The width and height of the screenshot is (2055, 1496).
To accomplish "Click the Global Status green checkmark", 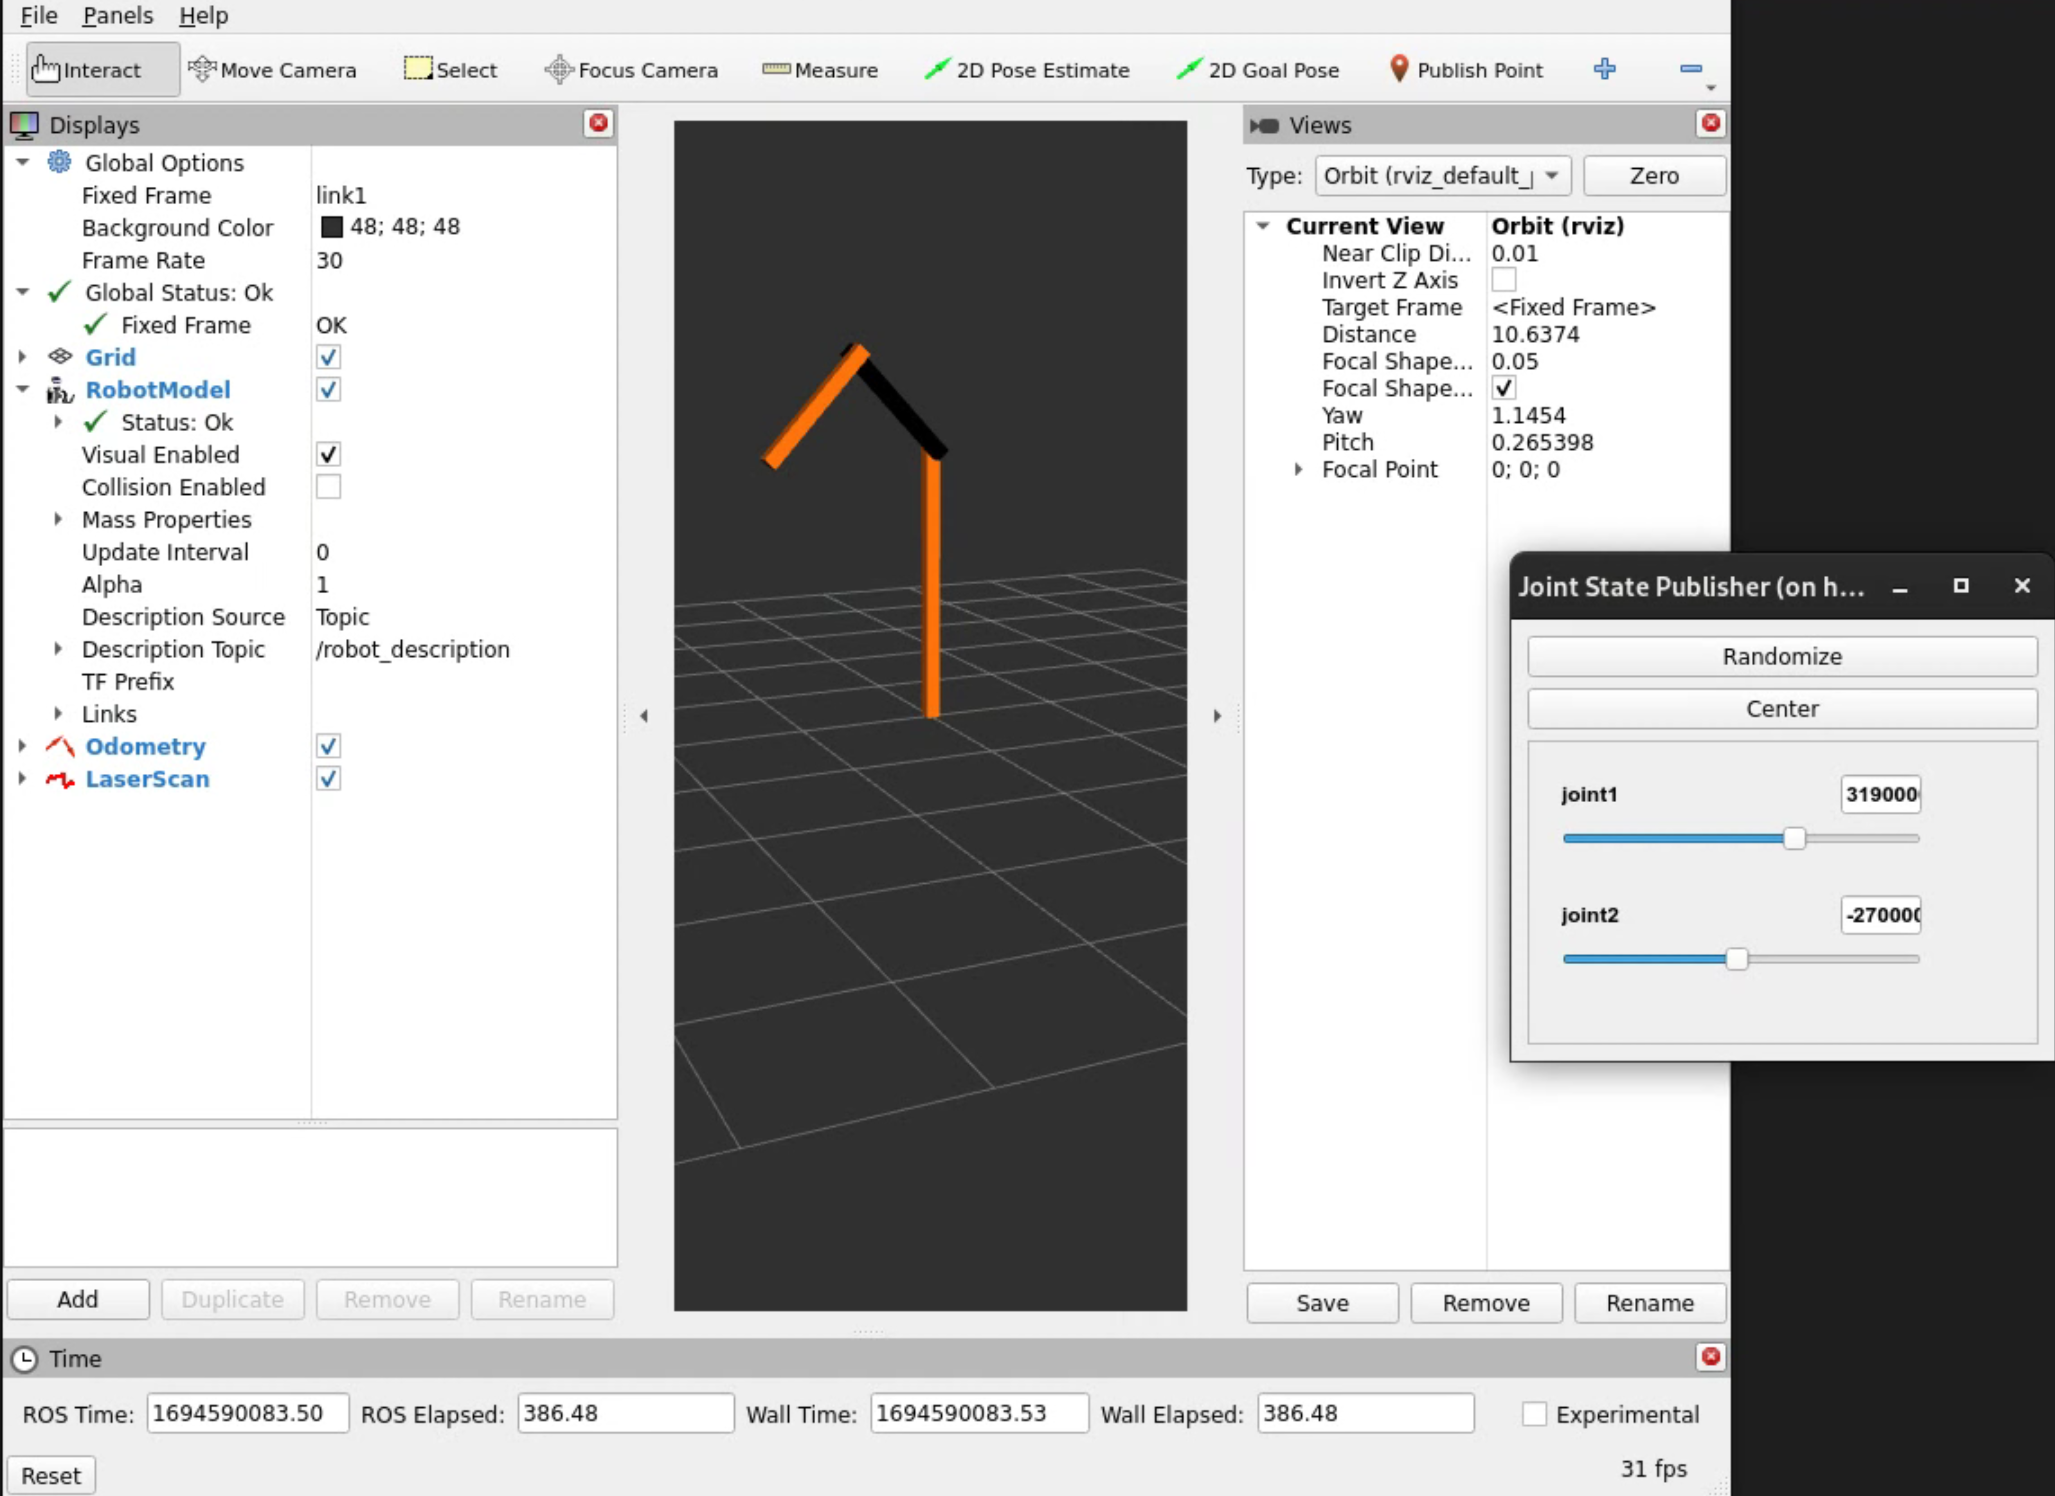I will point(60,292).
